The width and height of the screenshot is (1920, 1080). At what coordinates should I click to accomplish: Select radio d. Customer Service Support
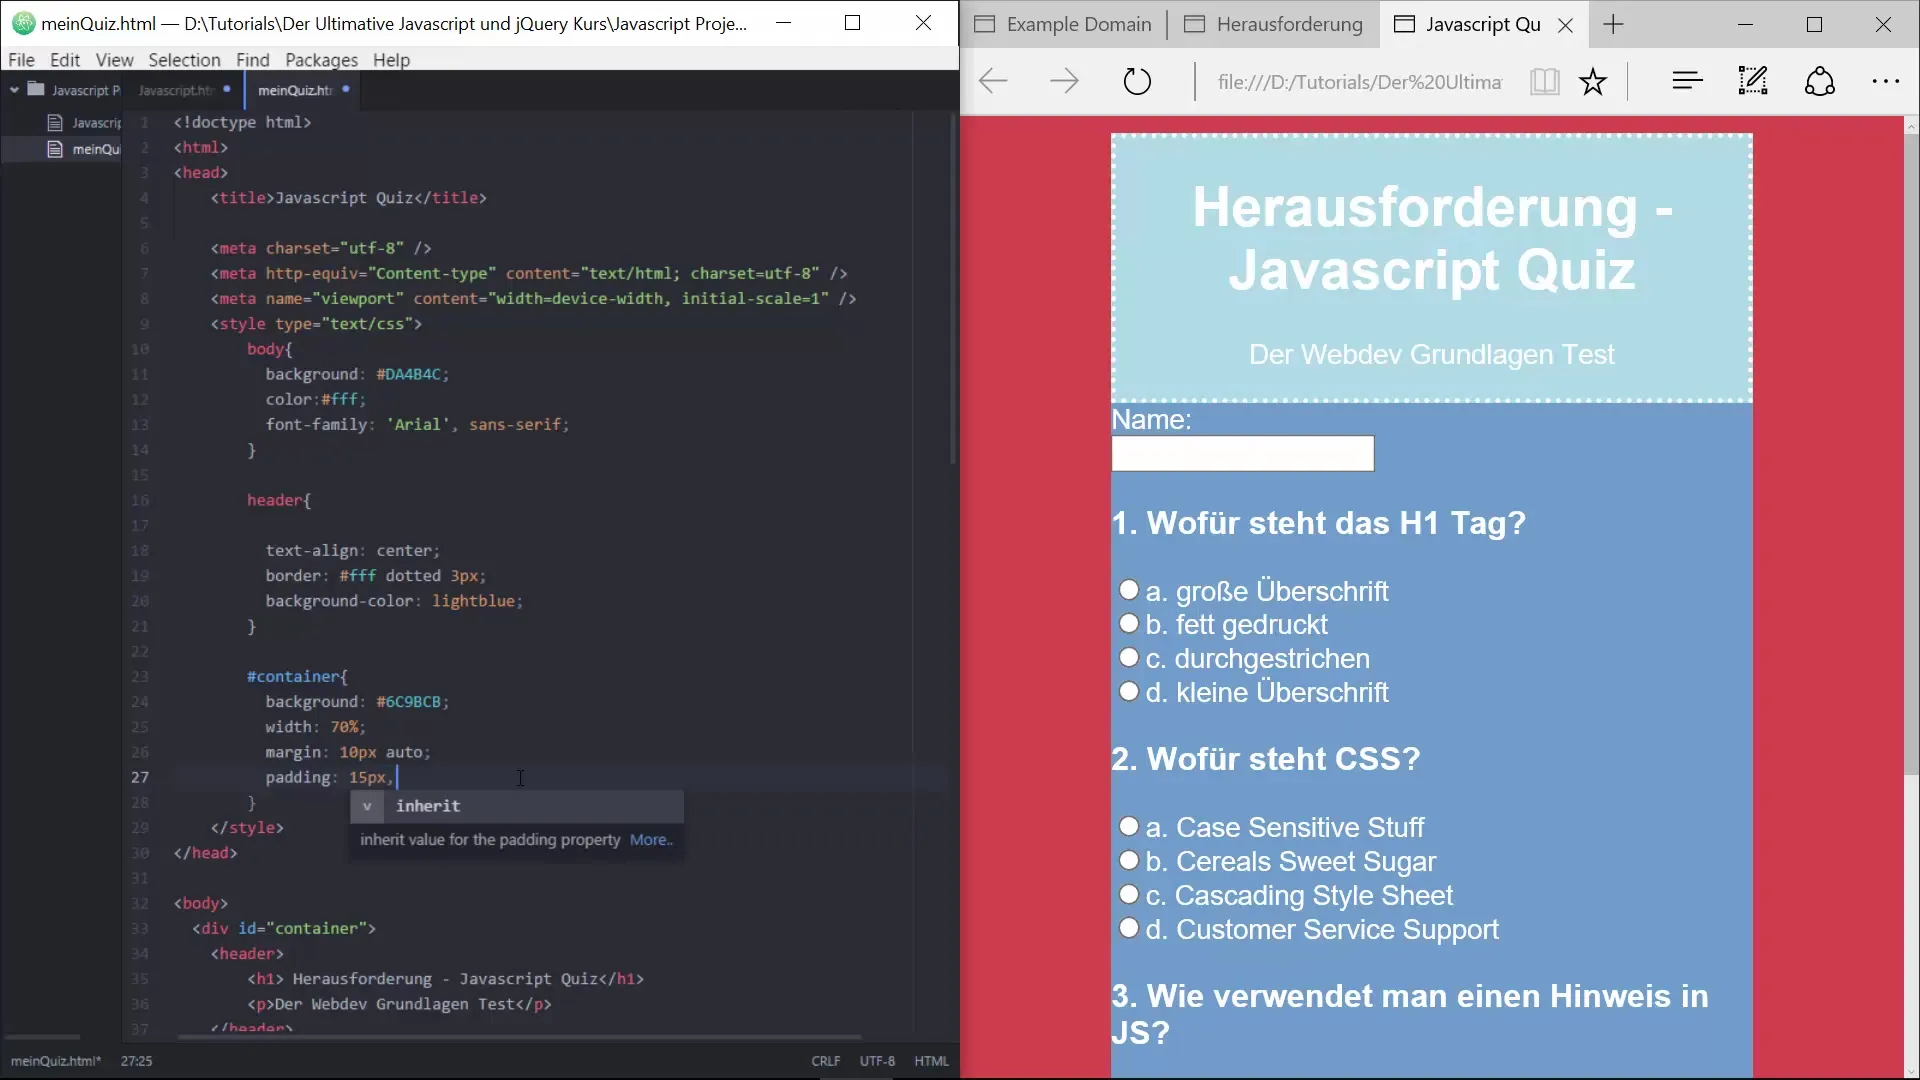pos(1129,929)
